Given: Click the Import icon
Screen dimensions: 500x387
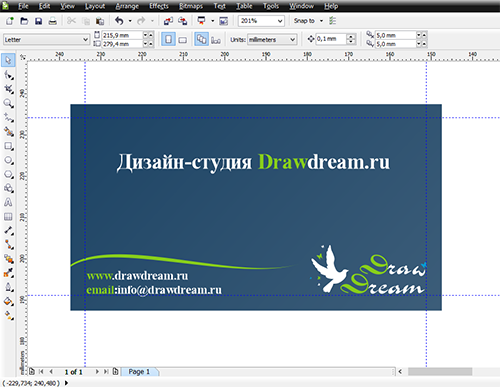Looking at the screenshot, I should point(168,21).
